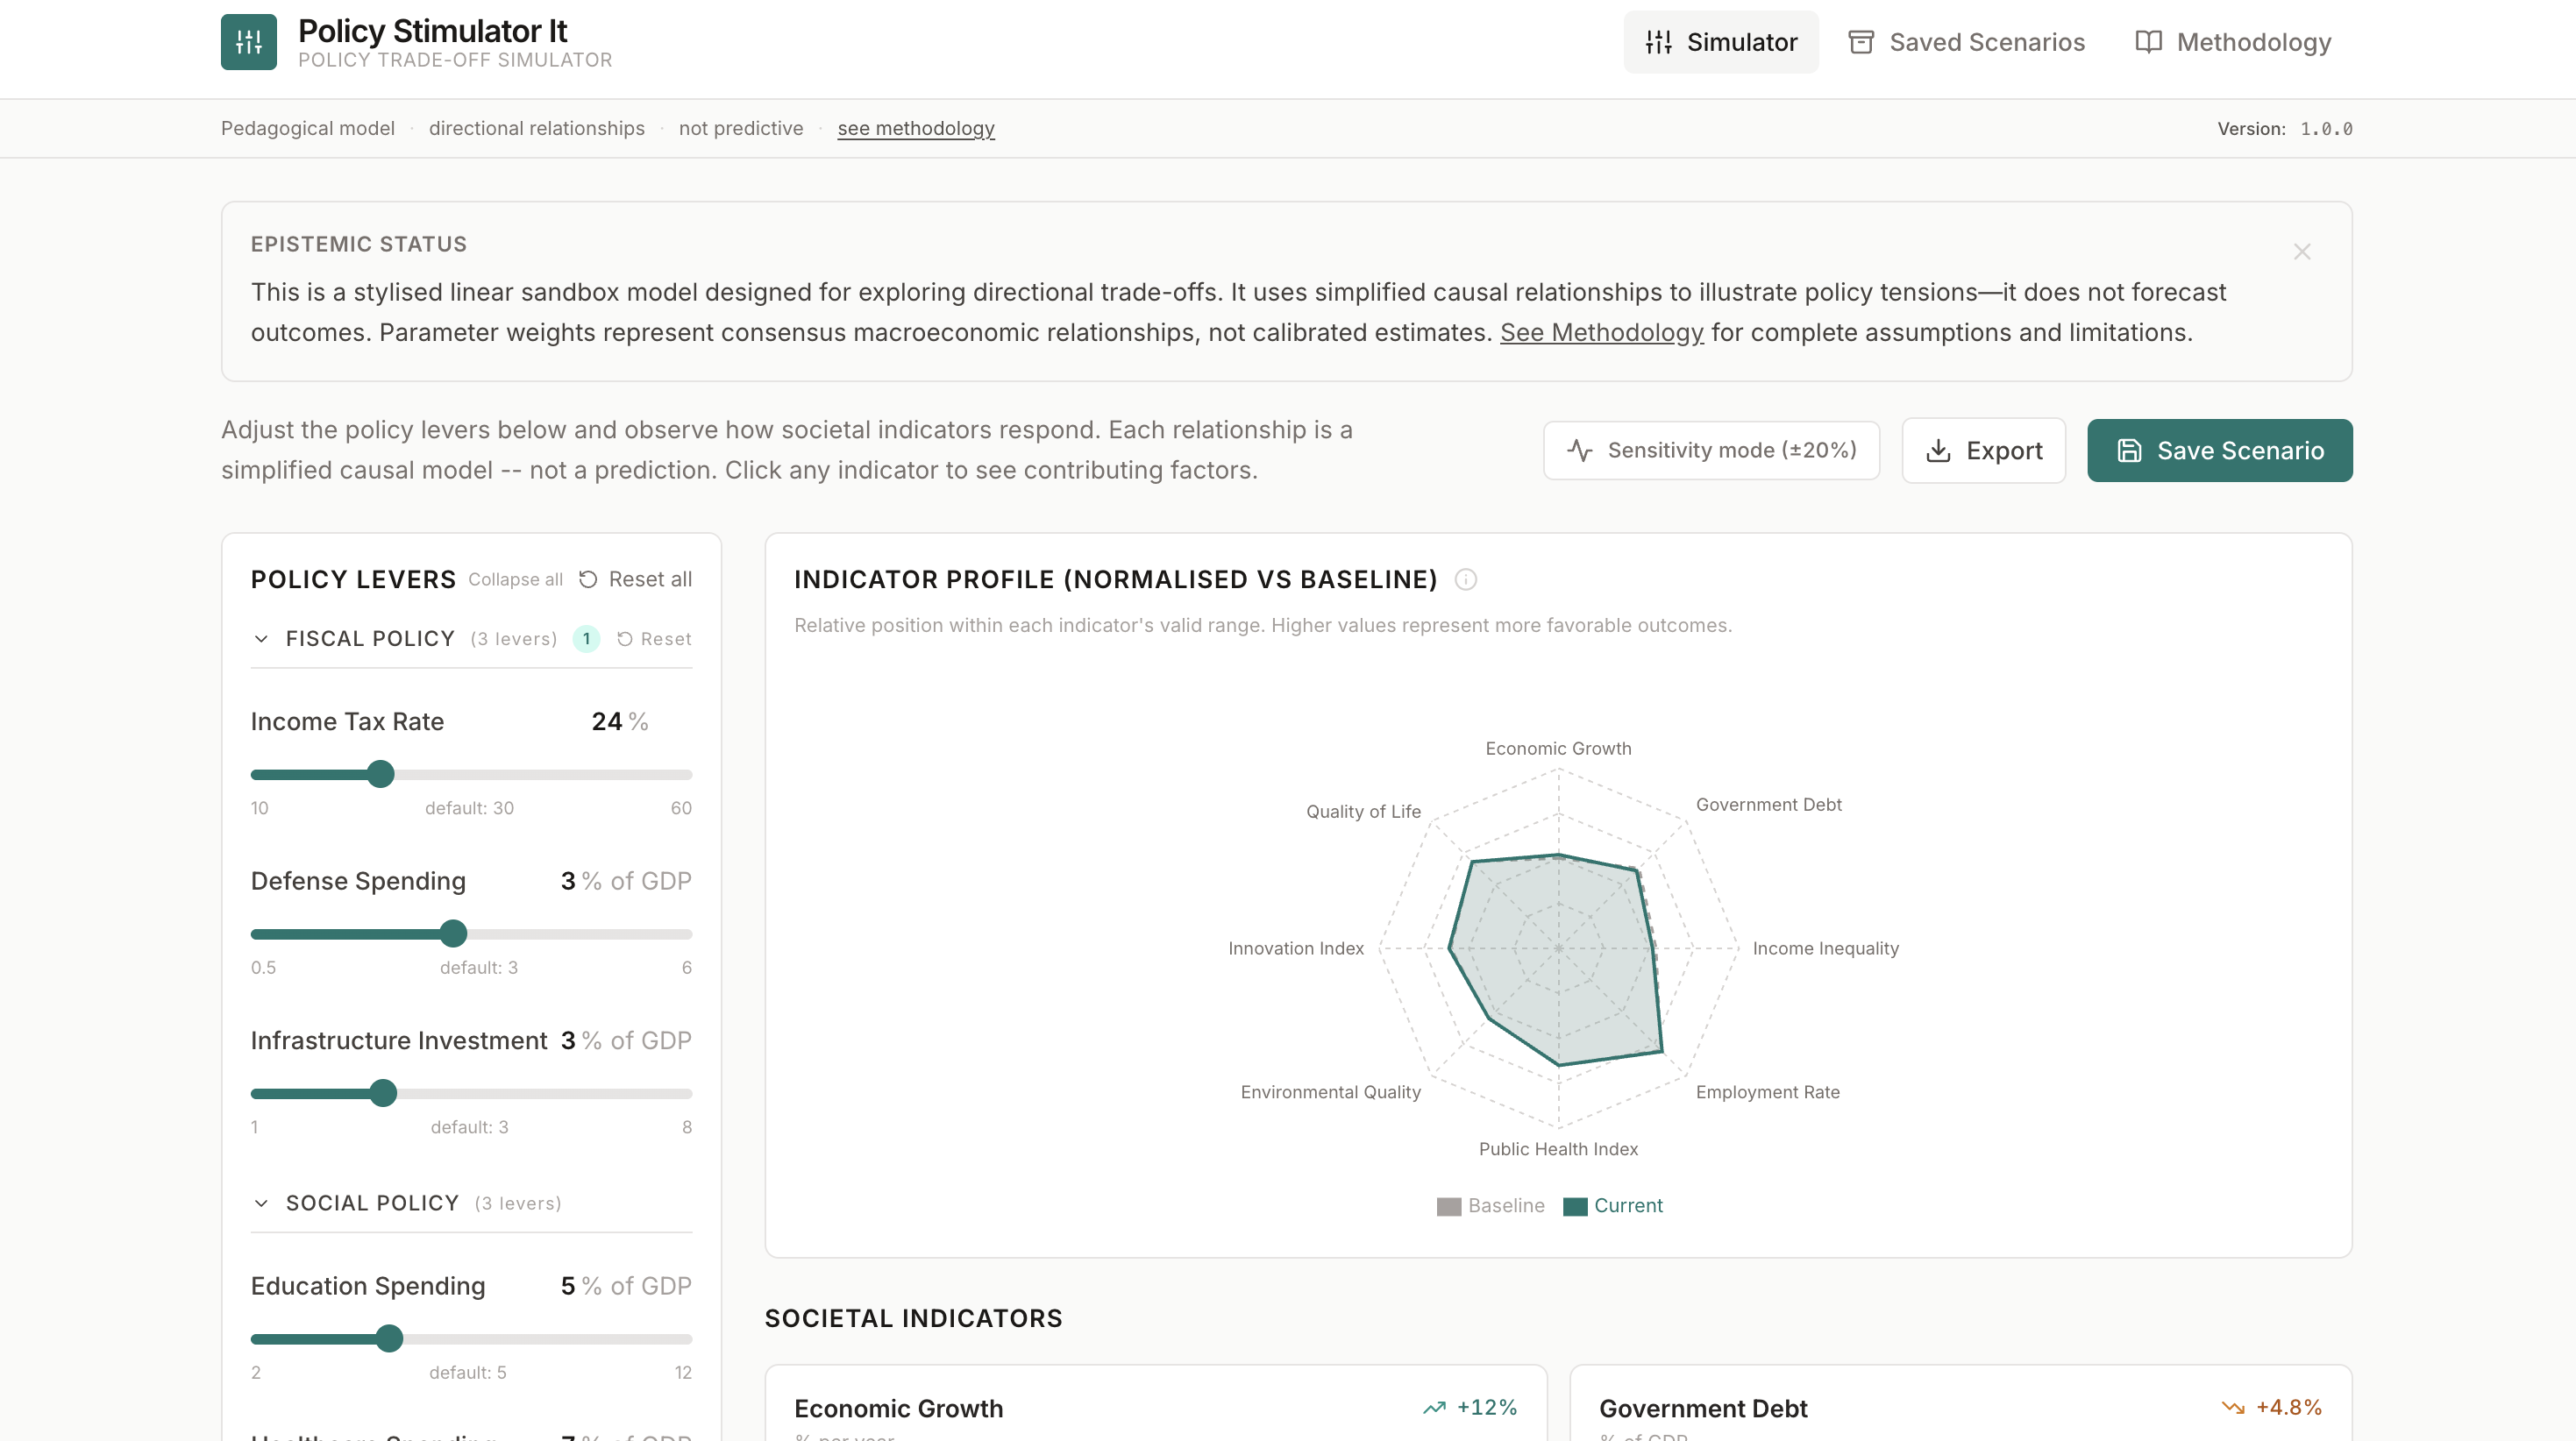Click the Income Tax Rate value 24
The width and height of the screenshot is (2576, 1441).
pyautogui.click(x=606, y=722)
